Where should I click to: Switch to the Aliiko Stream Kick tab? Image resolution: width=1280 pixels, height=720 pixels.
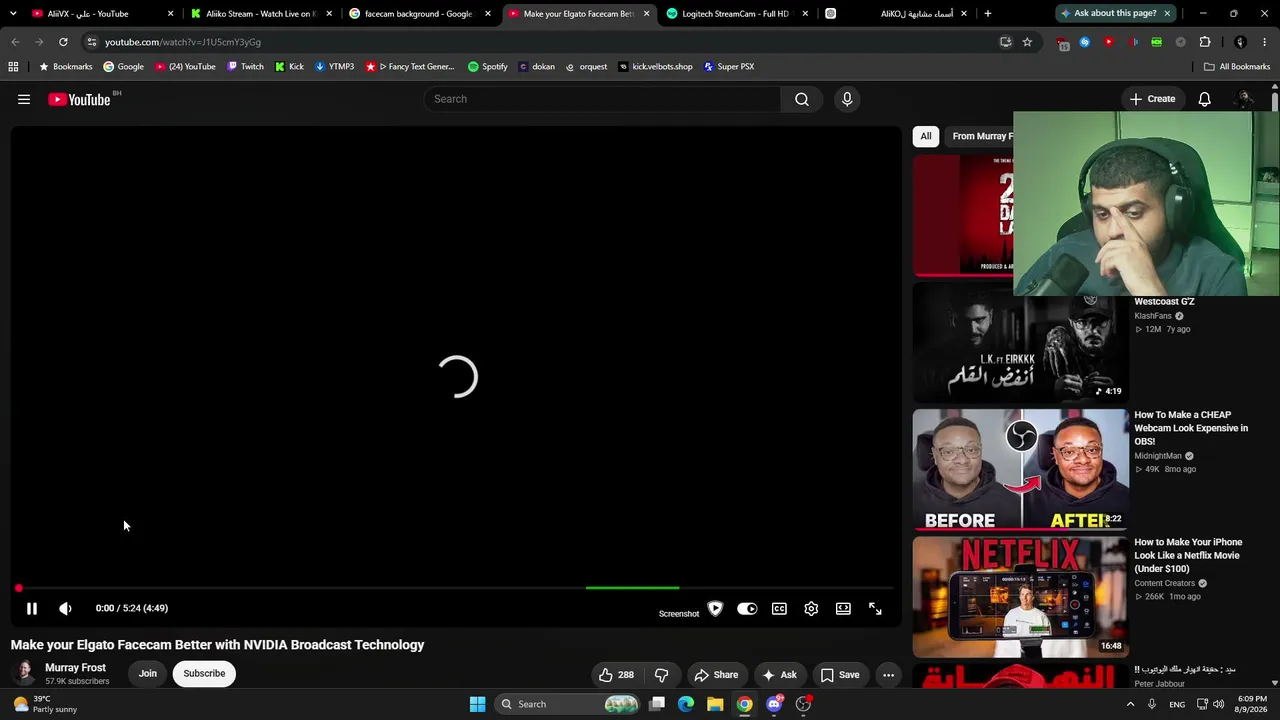coord(260,14)
